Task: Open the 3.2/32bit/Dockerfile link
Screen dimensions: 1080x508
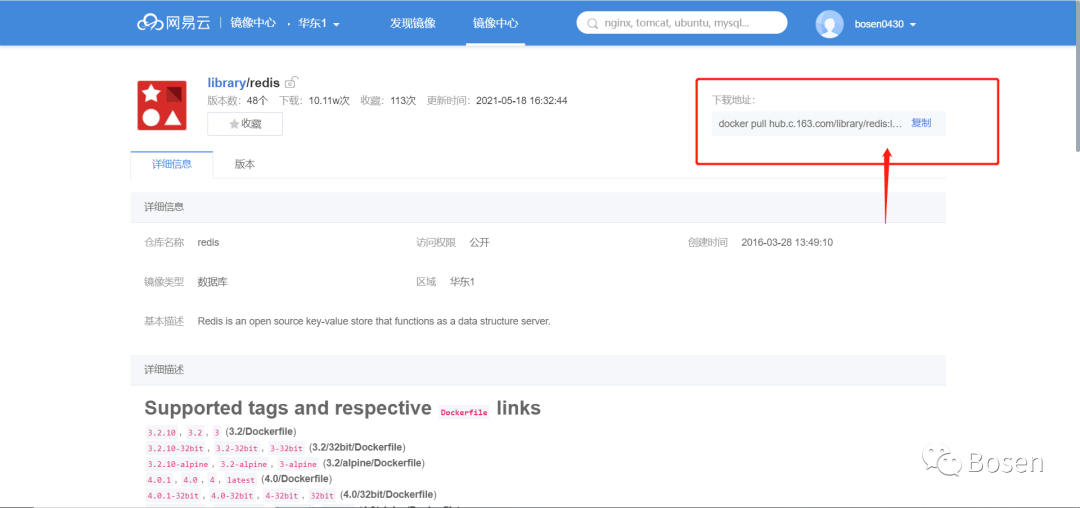Action: tap(357, 447)
